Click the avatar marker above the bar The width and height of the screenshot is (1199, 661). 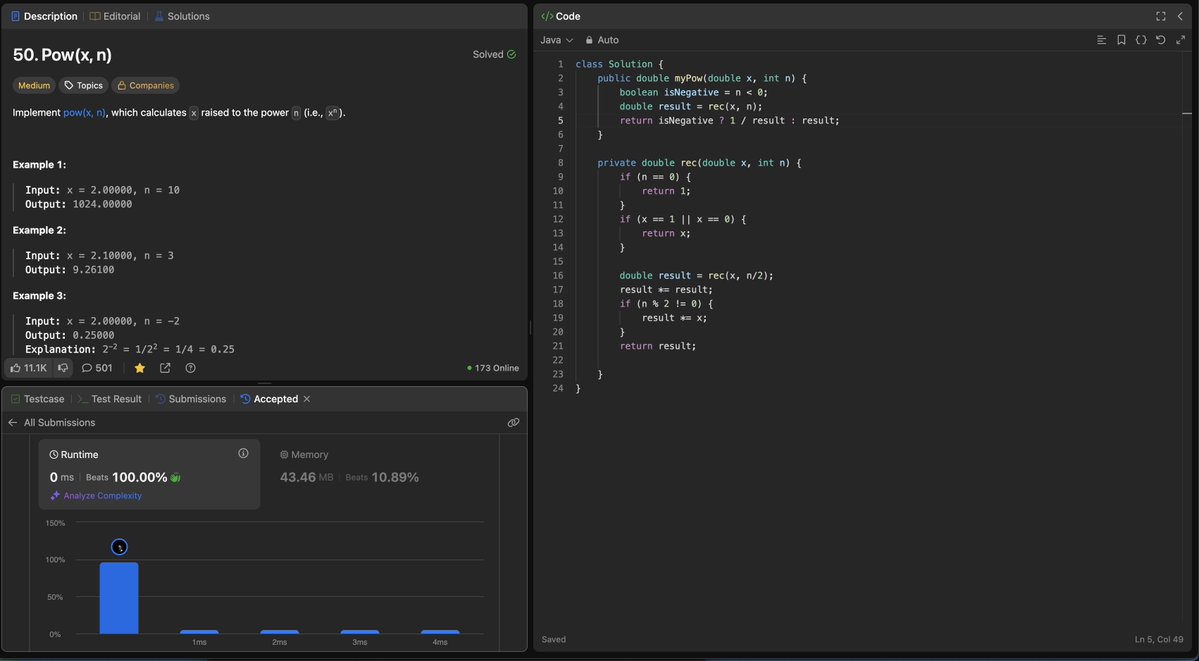click(119, 547)
